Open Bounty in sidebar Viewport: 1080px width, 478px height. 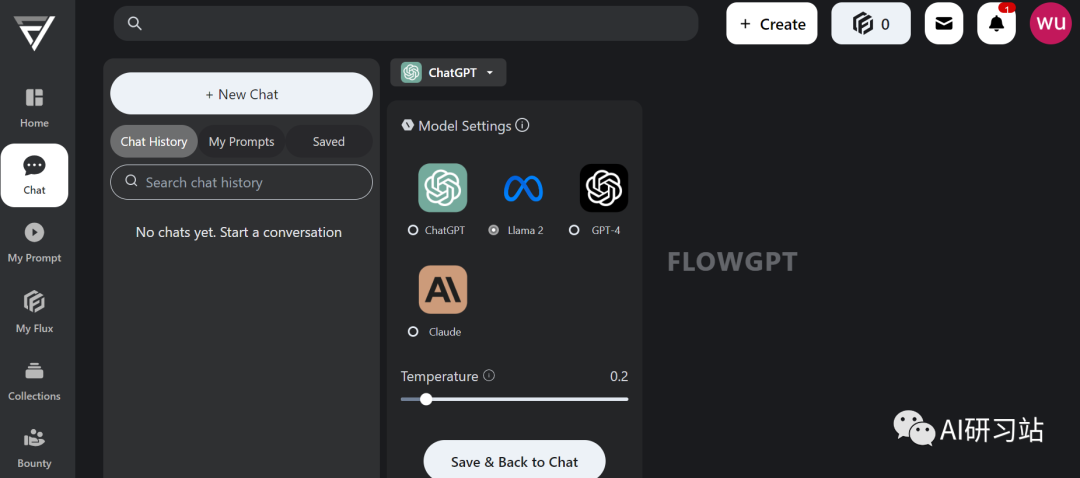pos(34,448)
